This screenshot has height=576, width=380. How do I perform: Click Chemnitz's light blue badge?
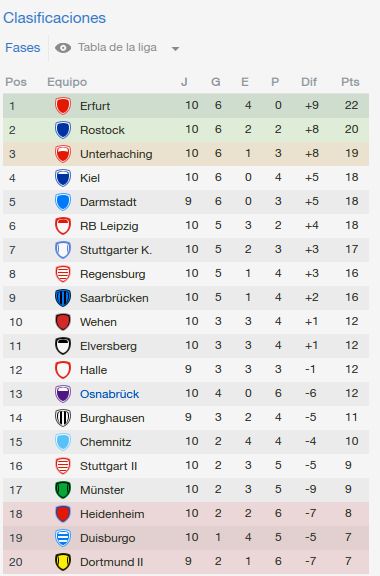(x=63, y=442)
